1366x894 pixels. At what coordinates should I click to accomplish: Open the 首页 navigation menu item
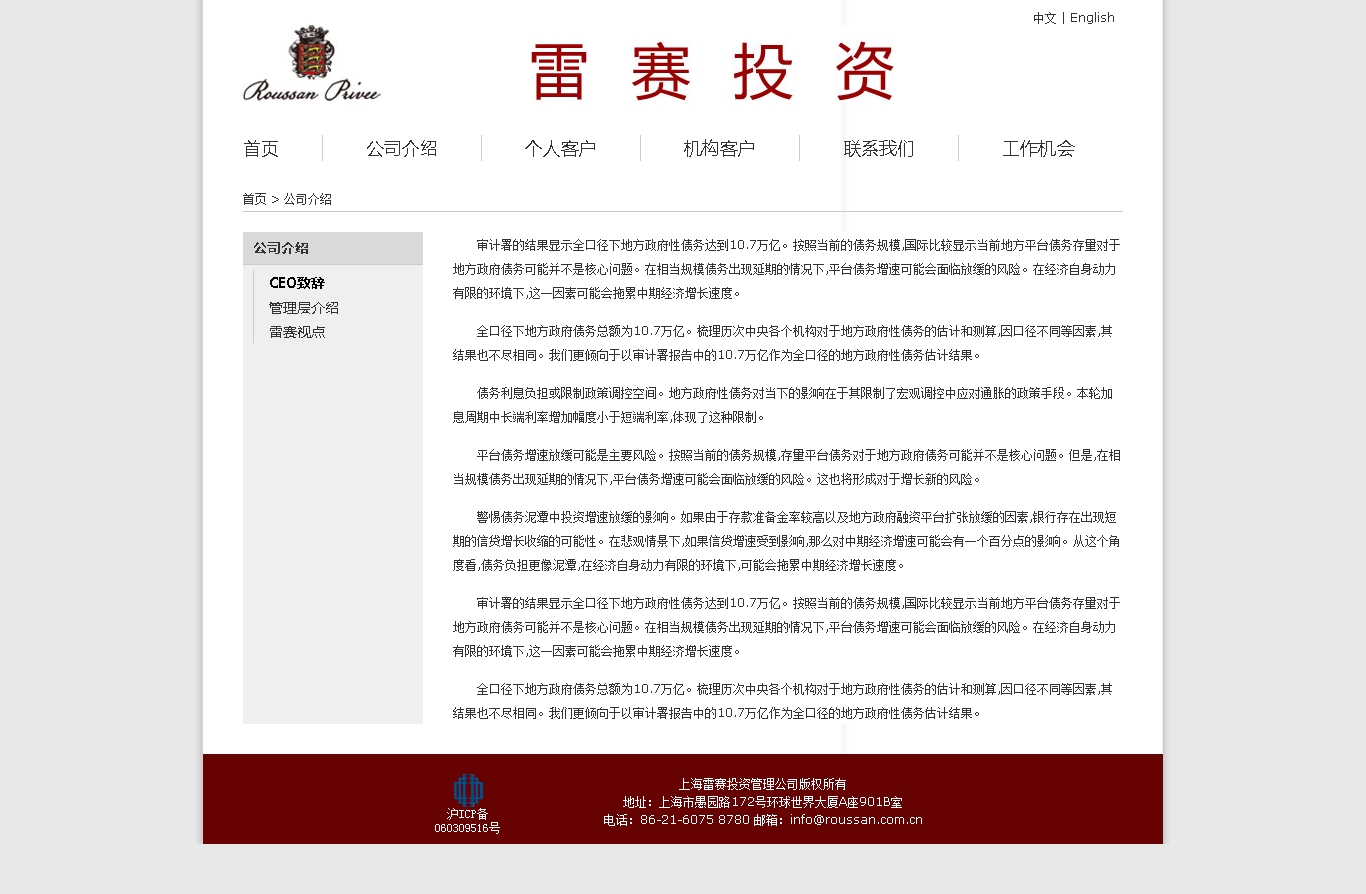(261, 149)
